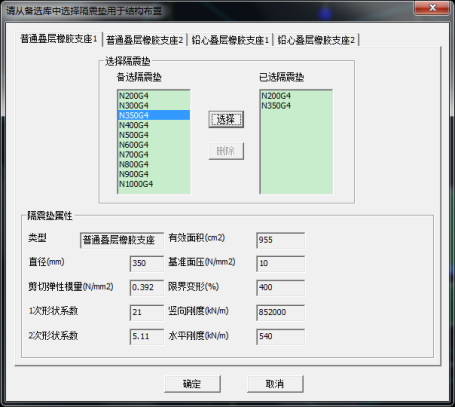455x408 pixels.
Task: Confirm with the 确定 button
Action: [192, 384]
